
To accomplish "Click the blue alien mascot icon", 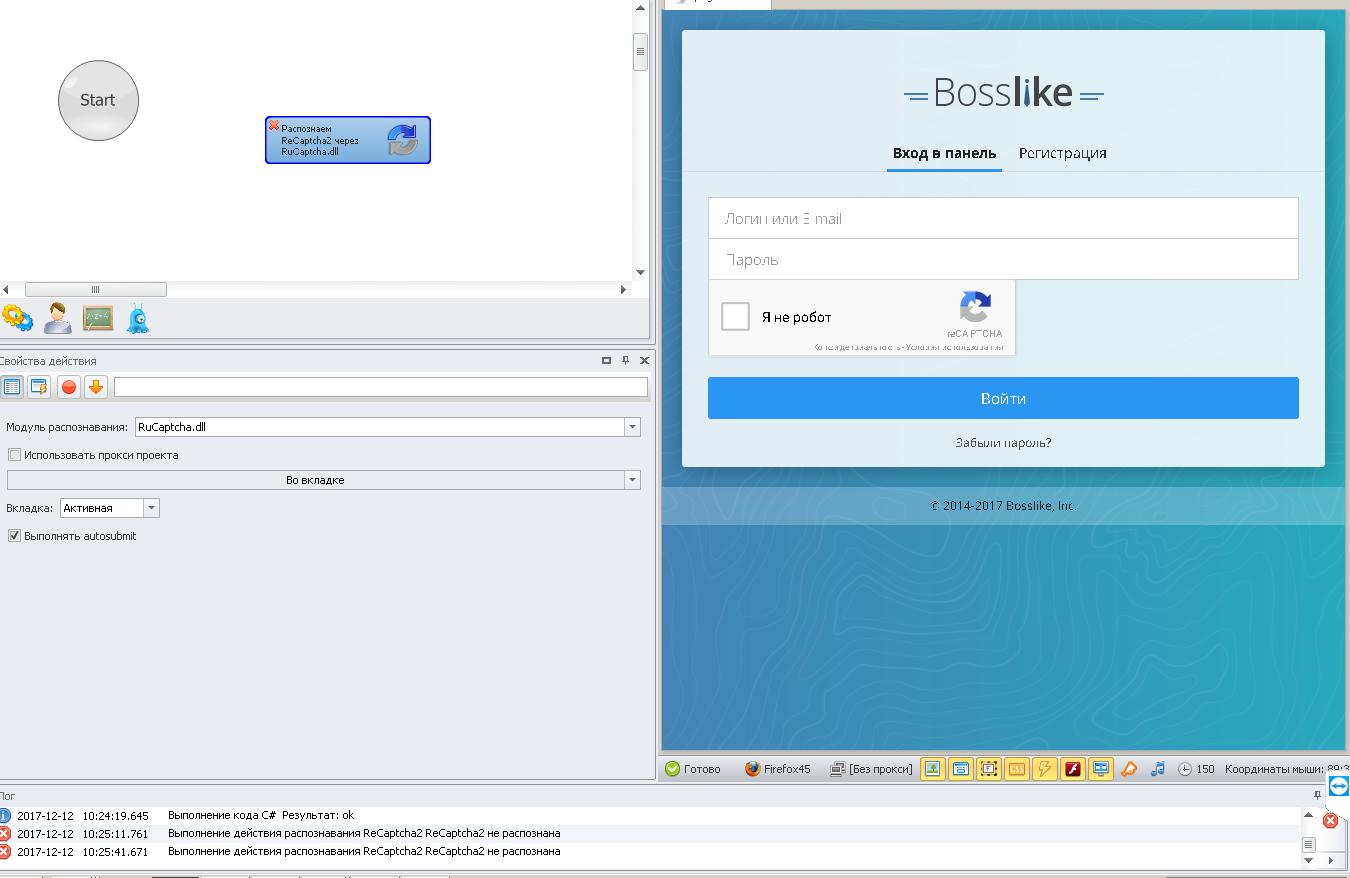I will point(138,319).
